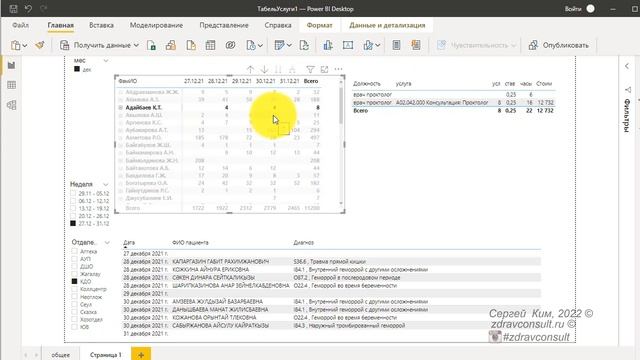Go to next hierarchy level icon
Image resolution: width=640 pixels, height=360 pixels.
click(x=278, y=69)
